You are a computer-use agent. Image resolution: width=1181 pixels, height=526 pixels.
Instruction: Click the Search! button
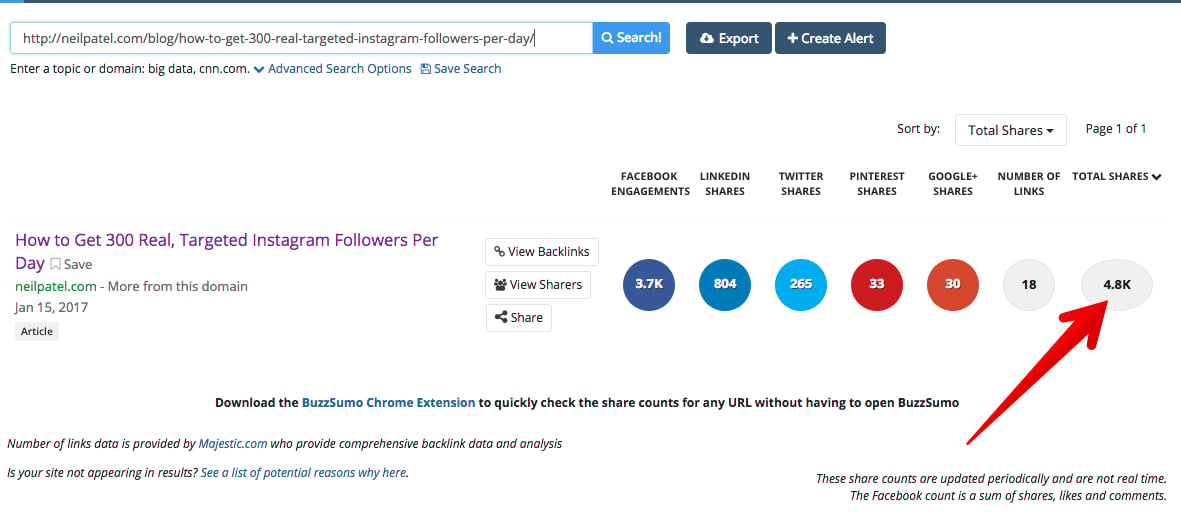(x=631, y=38)
